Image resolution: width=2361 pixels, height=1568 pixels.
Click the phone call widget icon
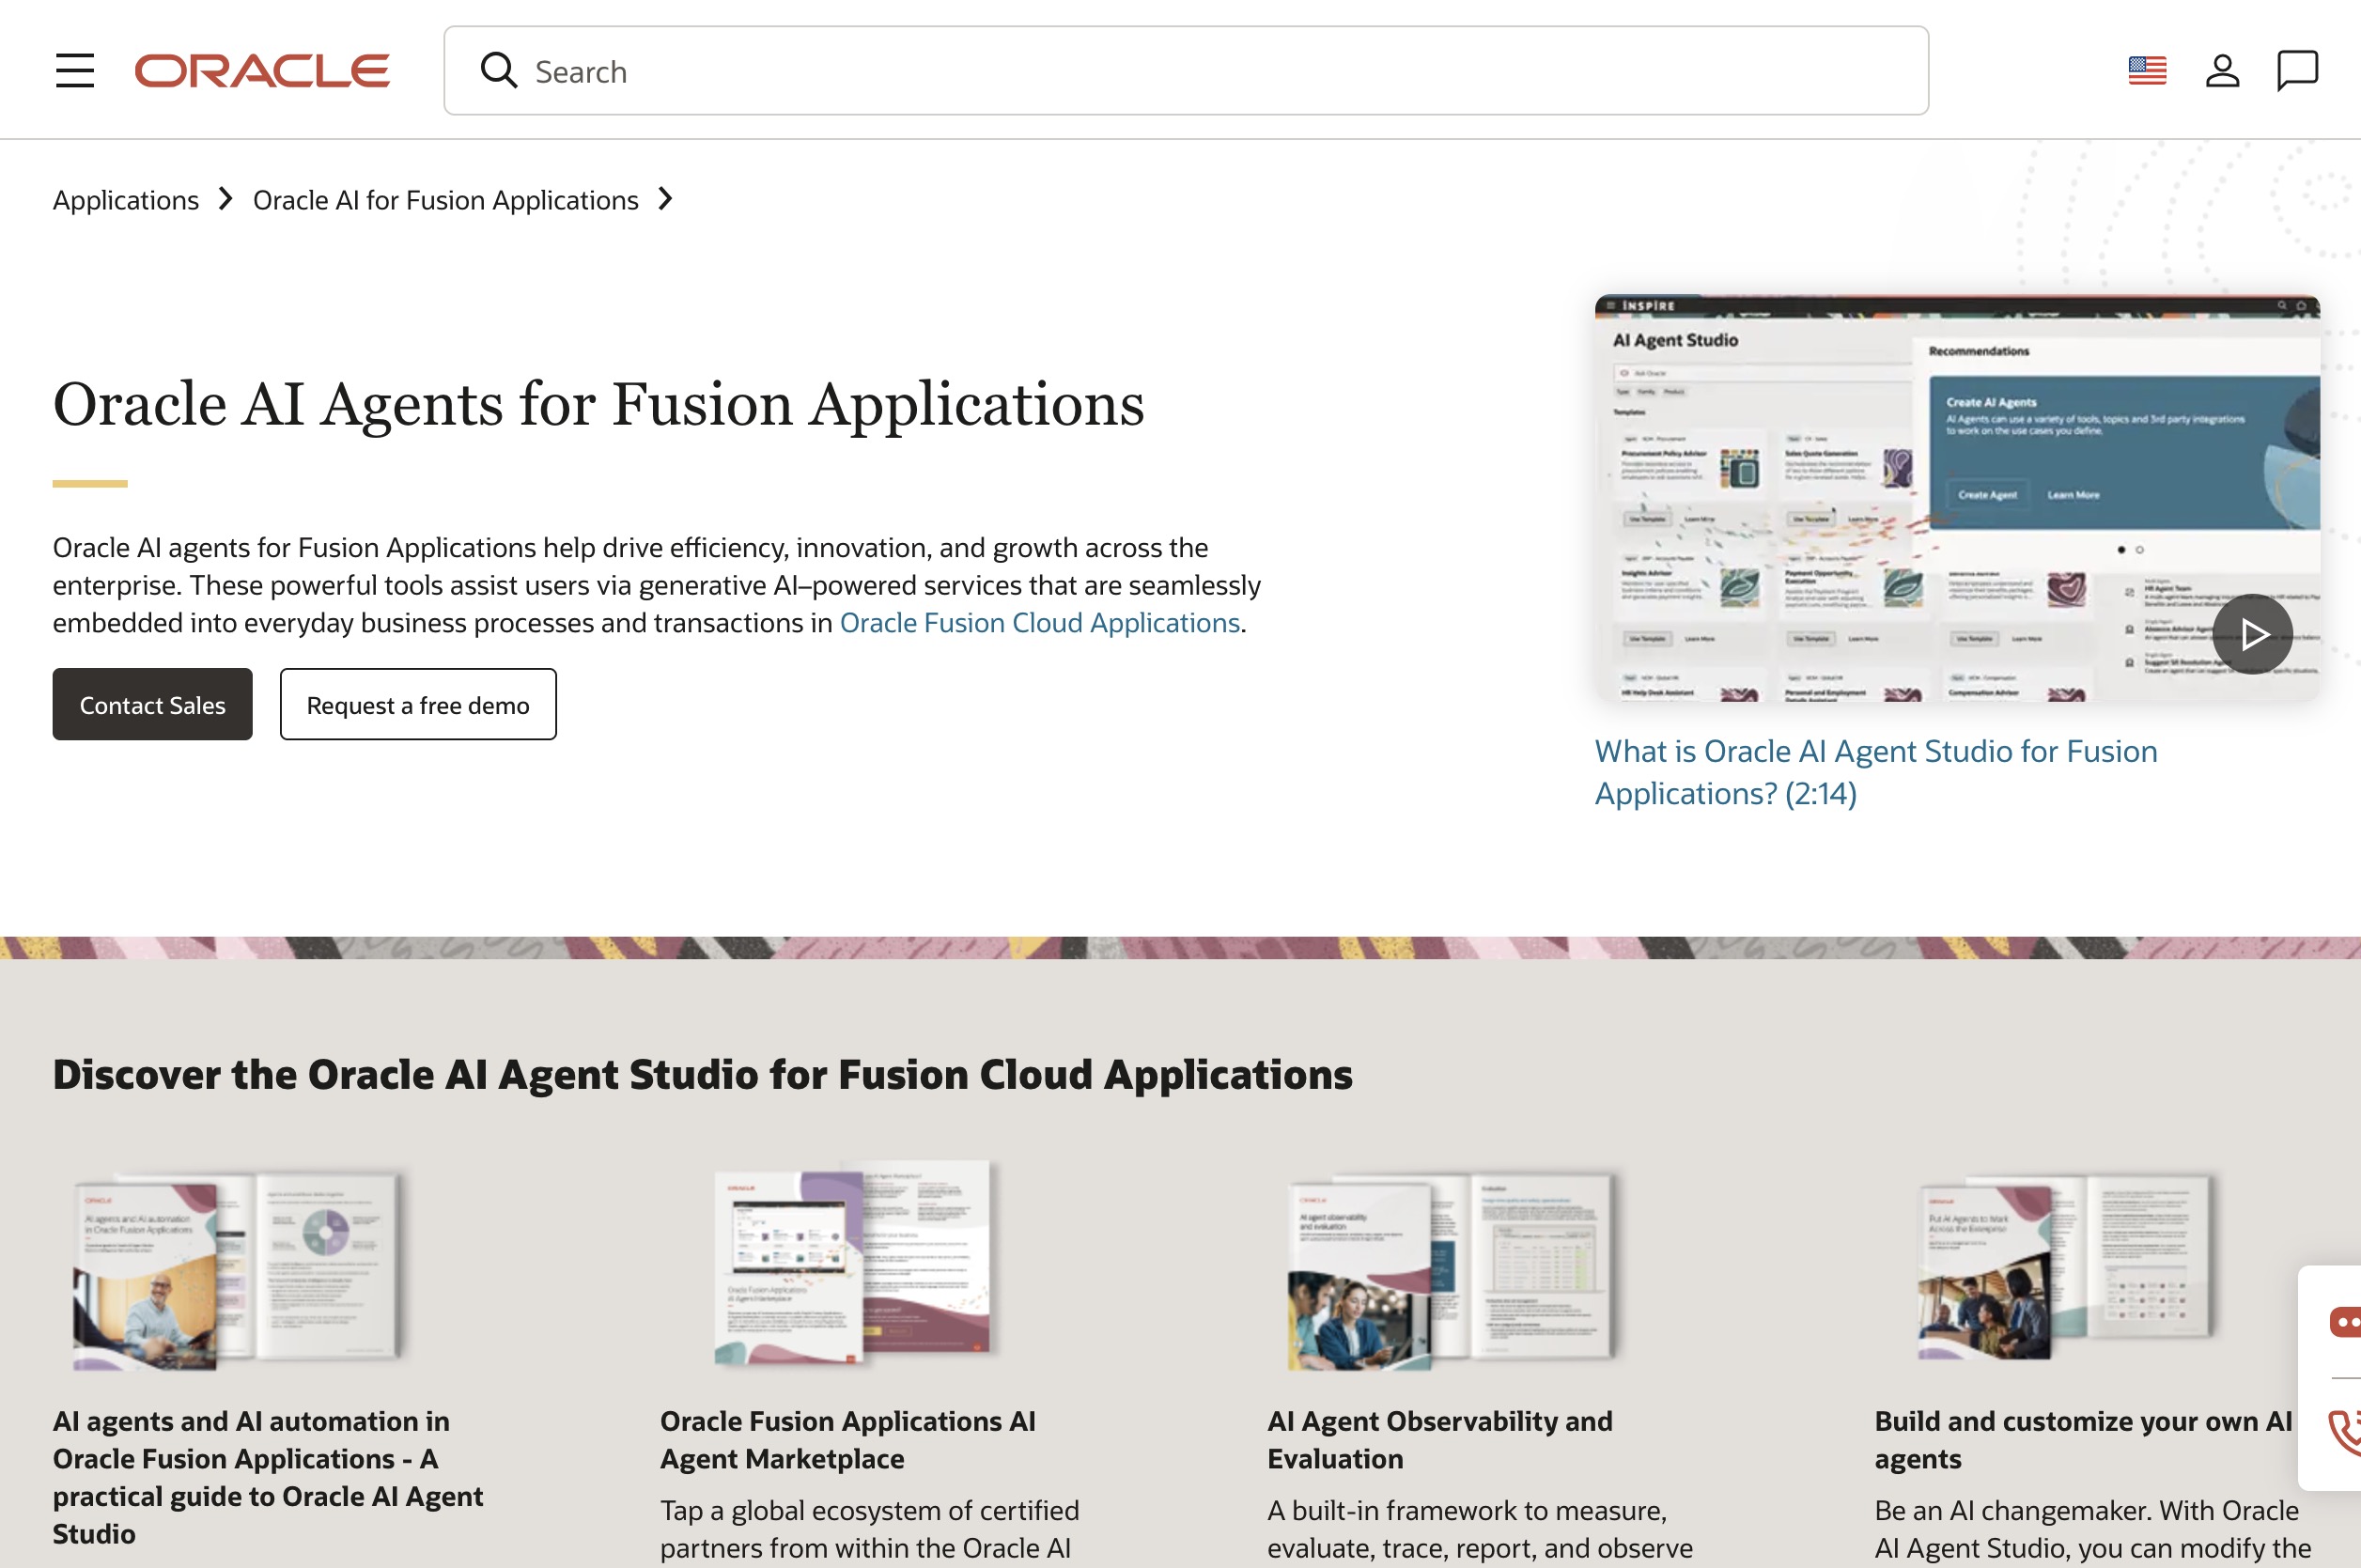2344,1432
